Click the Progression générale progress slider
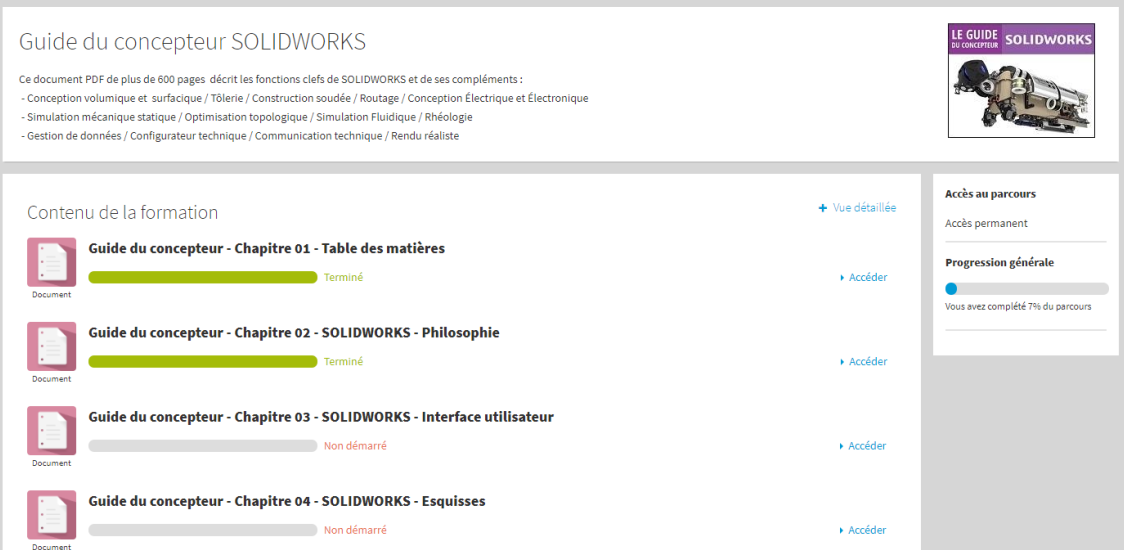The width and height of the screenshot is (1124, 550). click(x=1026, y=288)
